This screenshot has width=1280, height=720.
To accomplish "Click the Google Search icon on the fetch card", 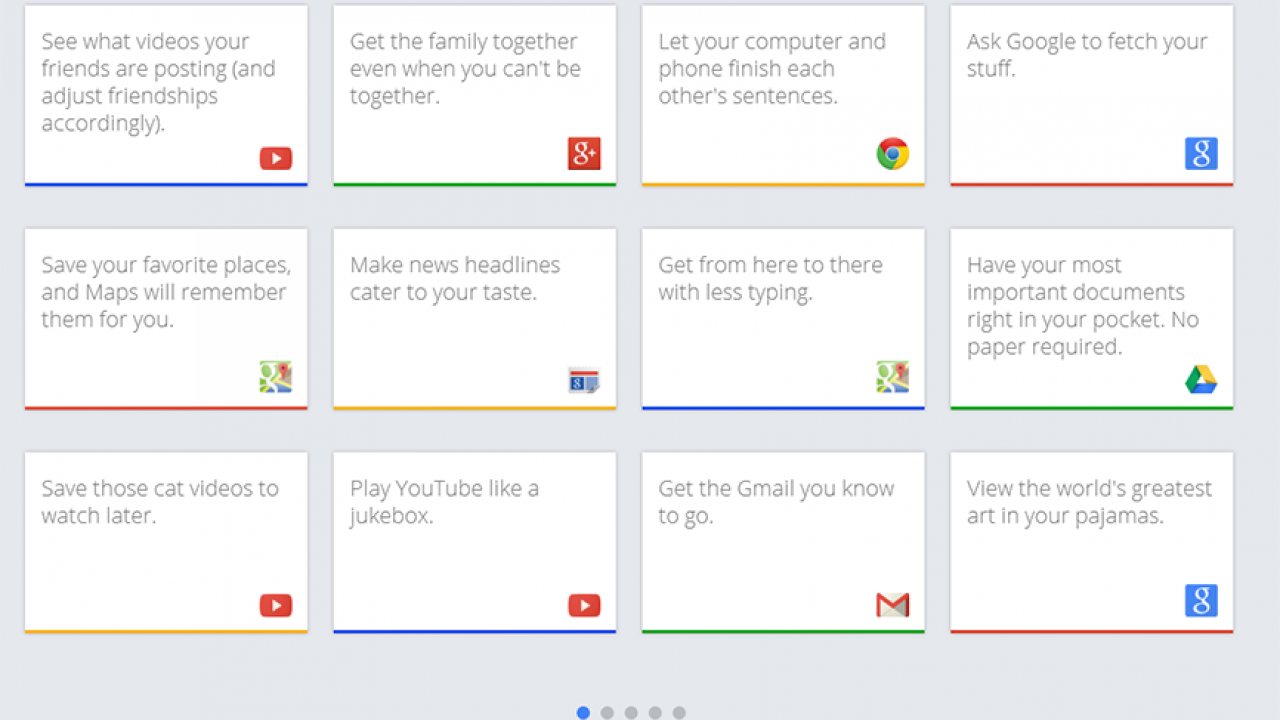I will pos(1201,154).
